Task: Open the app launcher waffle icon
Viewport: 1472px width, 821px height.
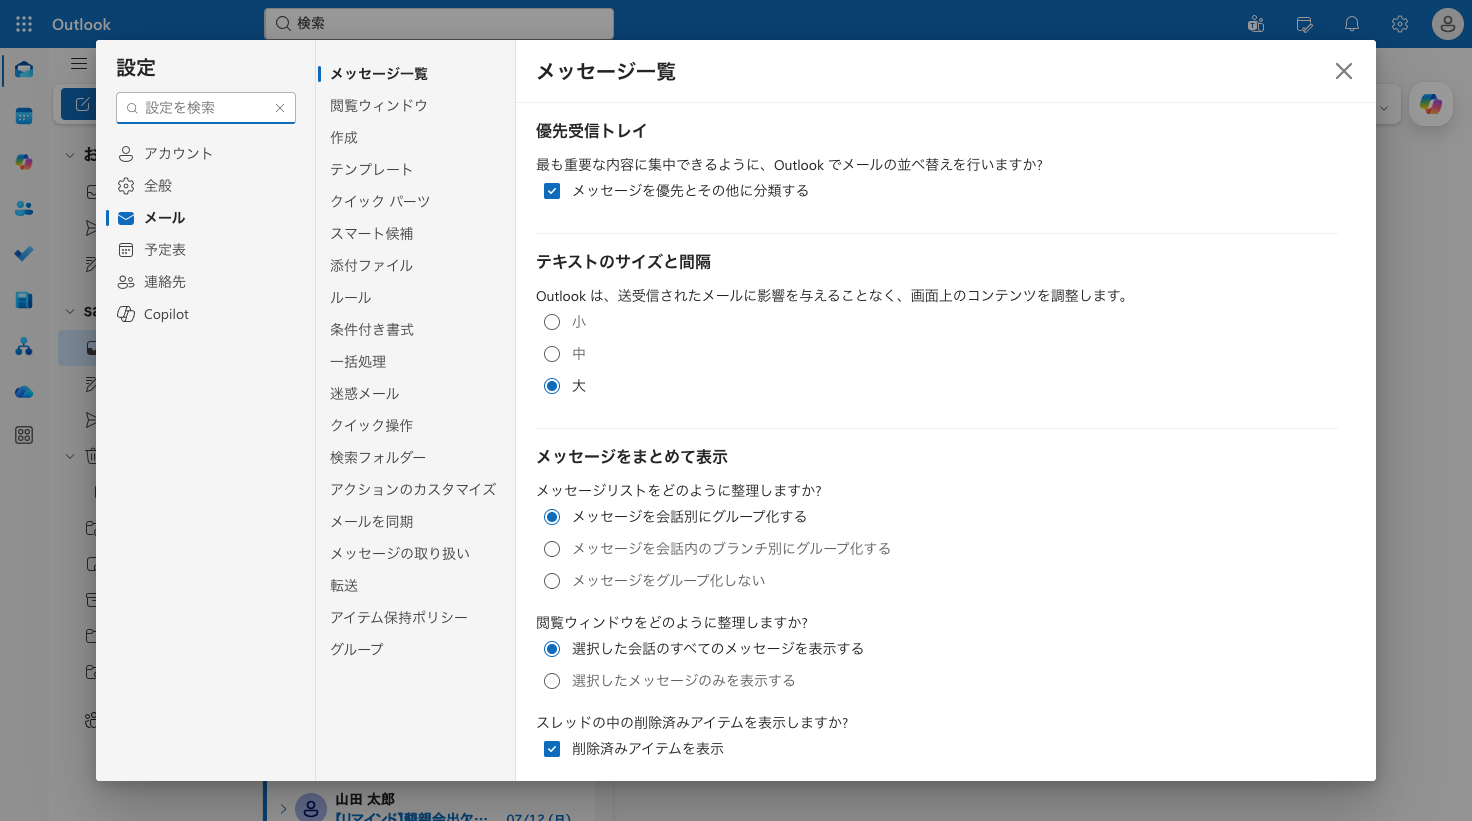Action: point(24,24)
